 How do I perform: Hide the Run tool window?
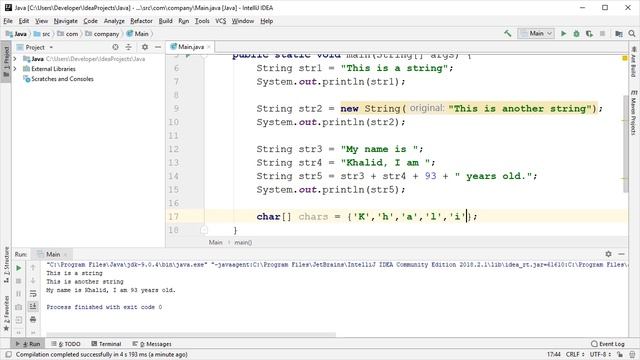click(622, 254)
